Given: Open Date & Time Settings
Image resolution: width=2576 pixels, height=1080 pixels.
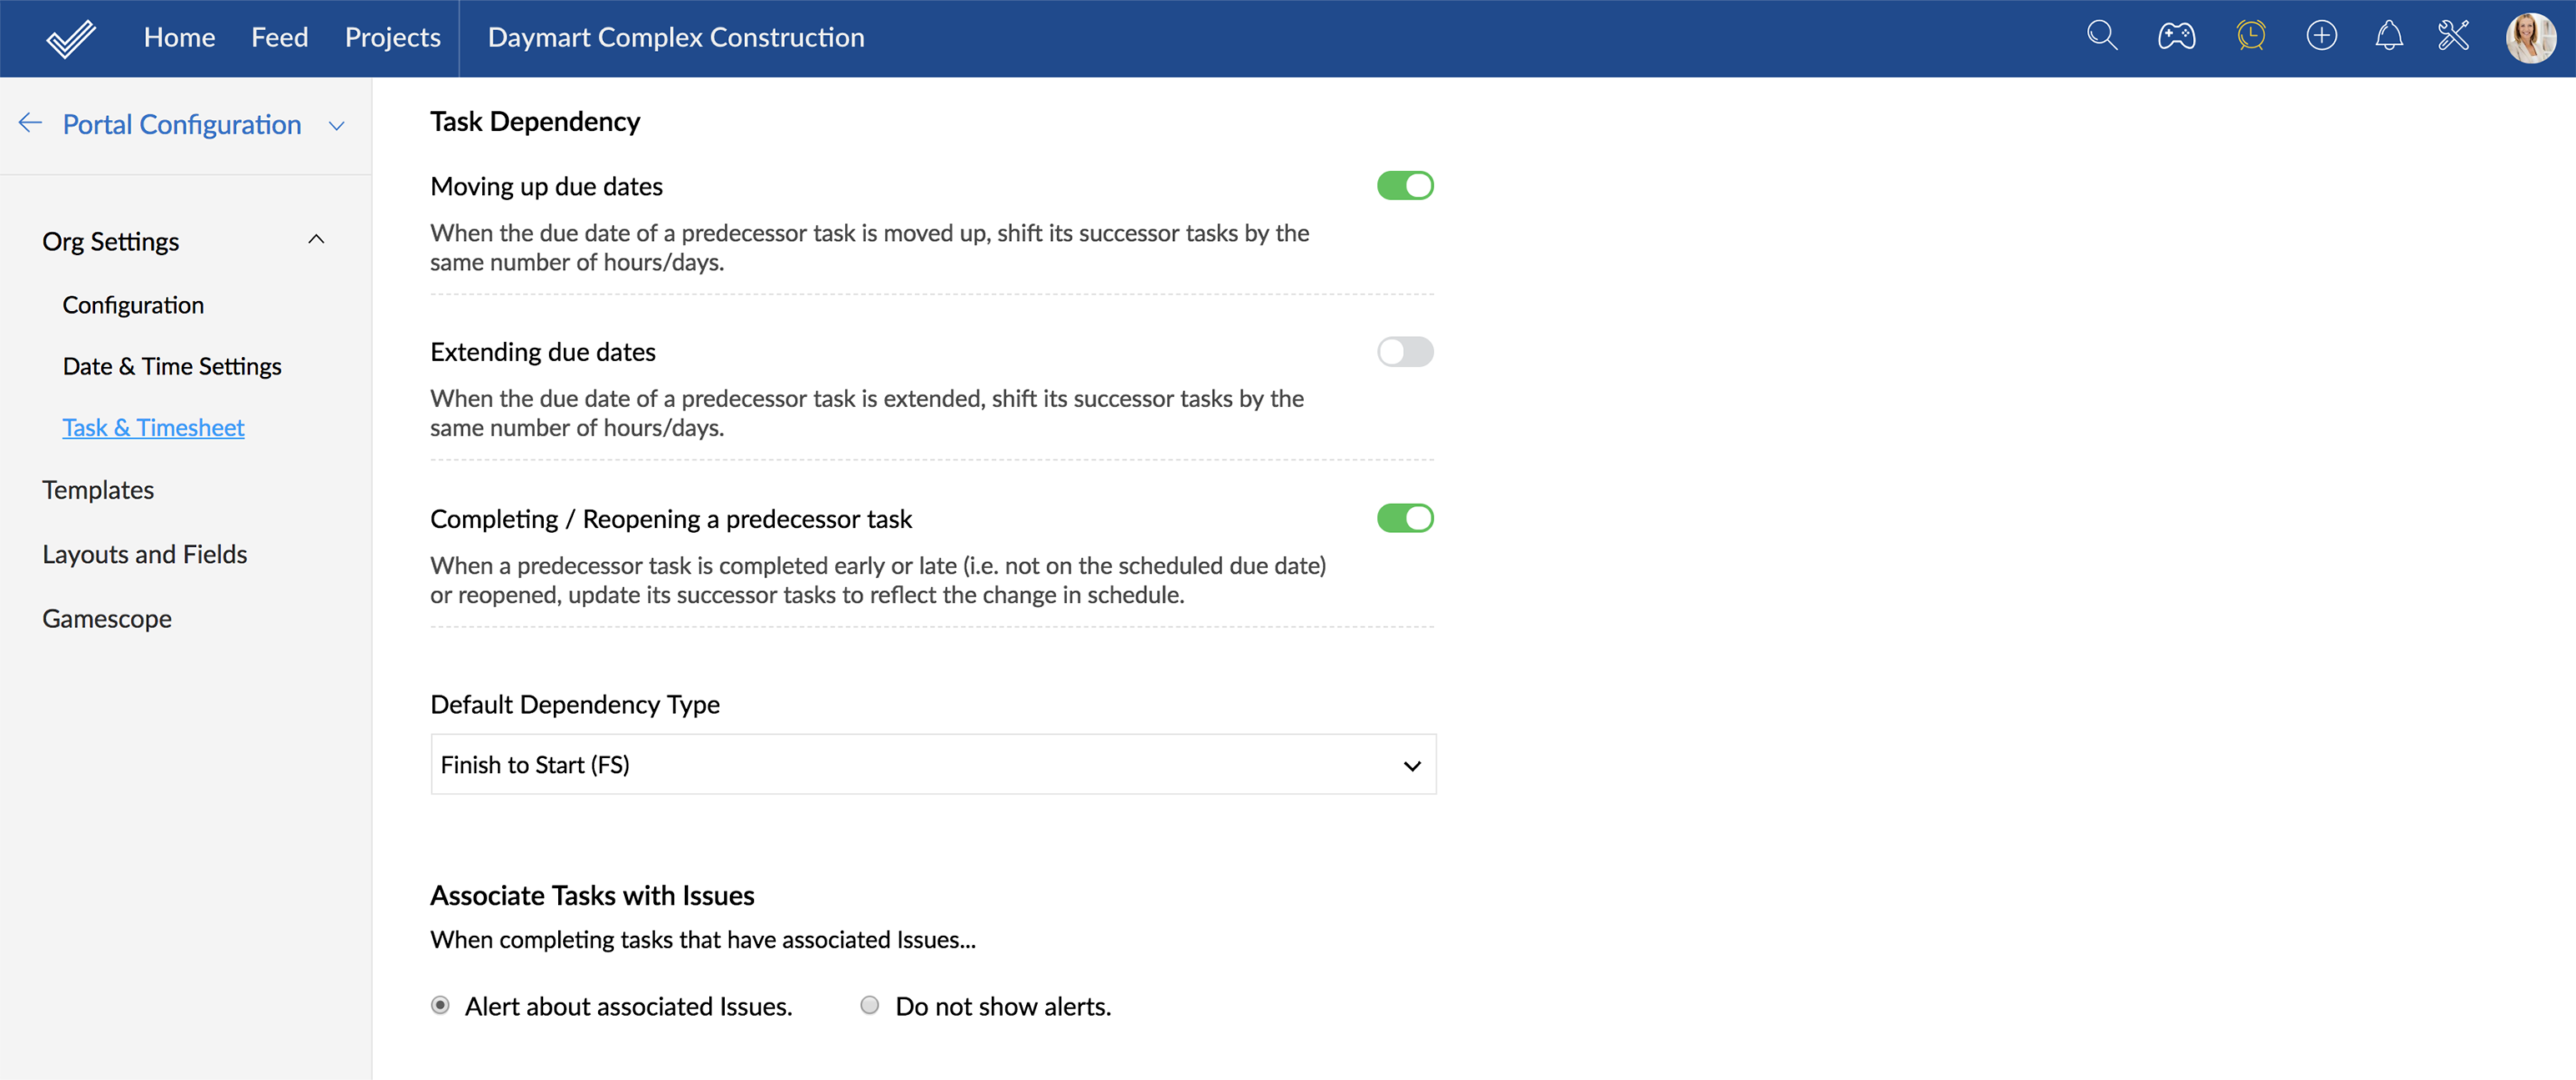Looking at the screenshot, I should coord(172,366).
